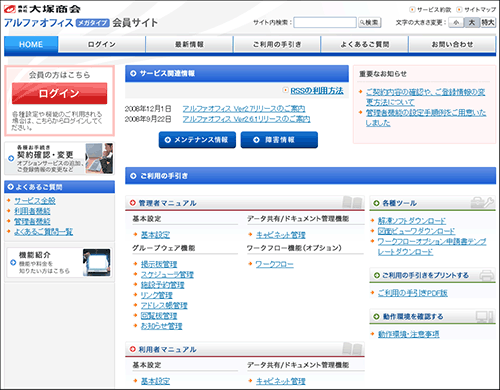The image size is (500, 390).
Task: Open the ご利用の手引き navigation tab
Action: pos(277,44)
